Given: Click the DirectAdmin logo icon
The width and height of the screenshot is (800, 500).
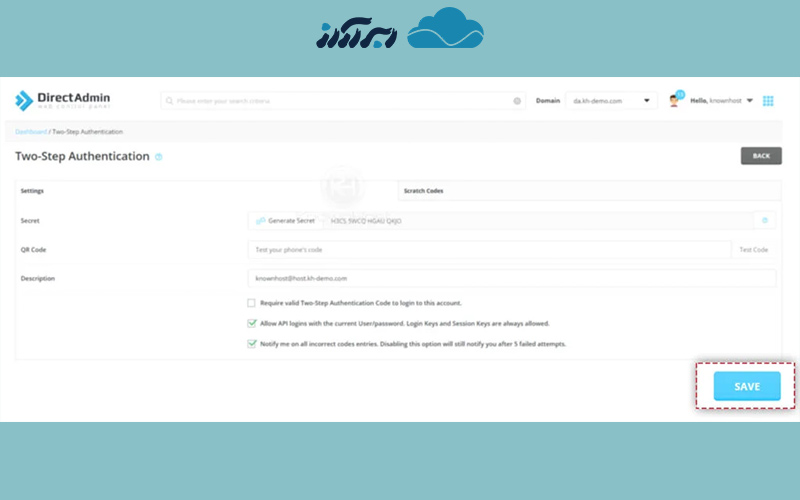Looking at the screenshot, I should tap(24, 101).
